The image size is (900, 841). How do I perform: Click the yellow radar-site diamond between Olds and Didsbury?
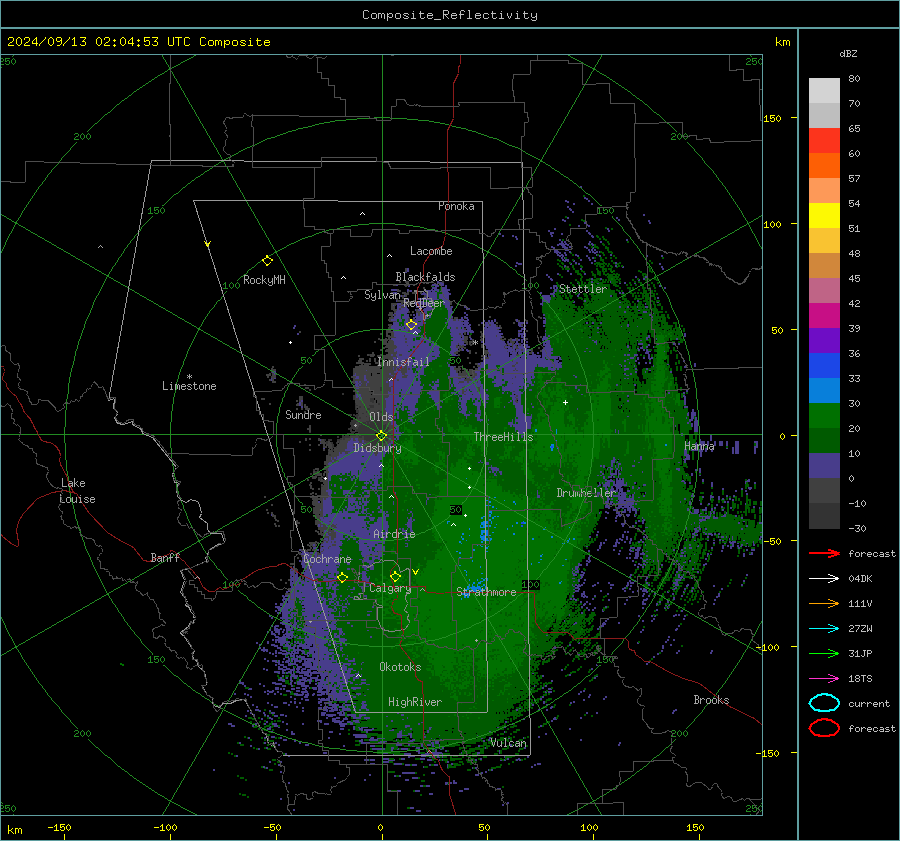[381, 435]
